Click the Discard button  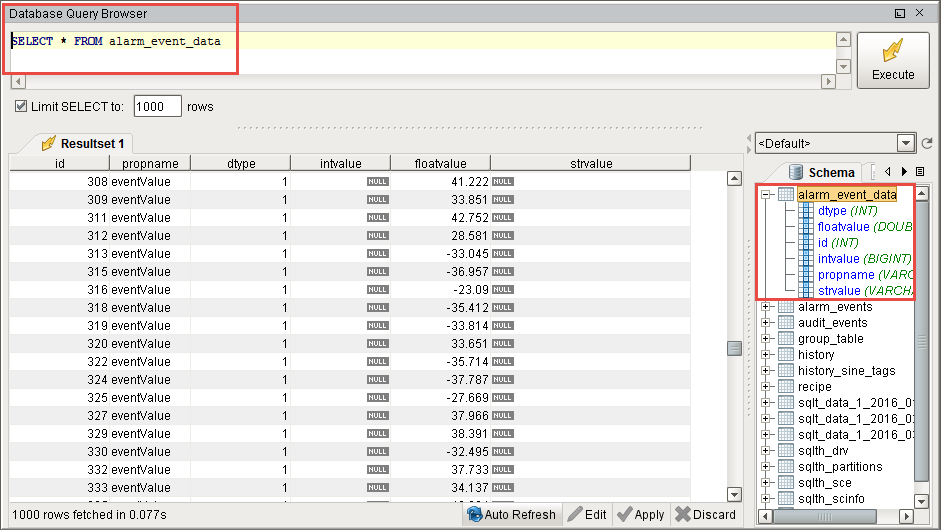(x=705, y=514)
